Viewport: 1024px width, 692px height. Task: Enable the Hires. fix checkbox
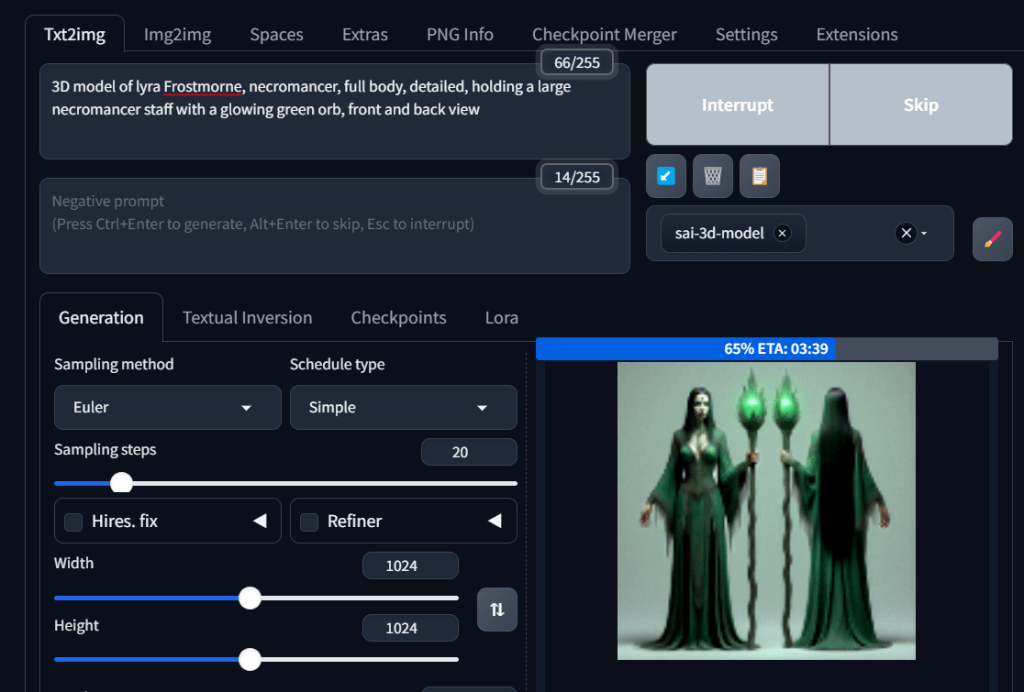(73, 522)
